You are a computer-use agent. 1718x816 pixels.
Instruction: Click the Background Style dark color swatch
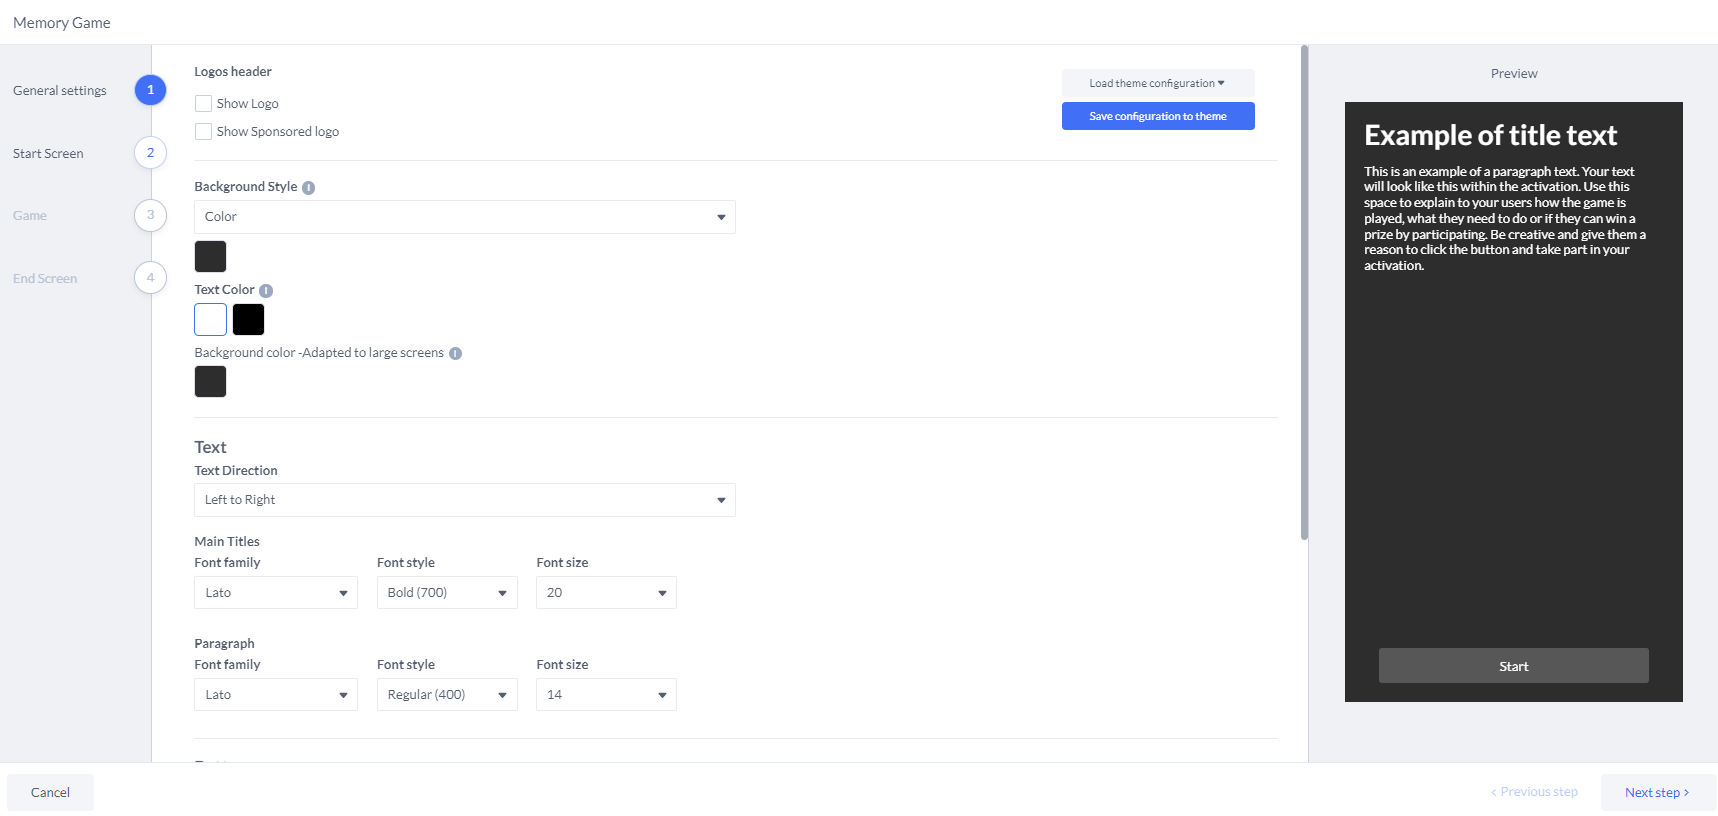coord(210,257)
